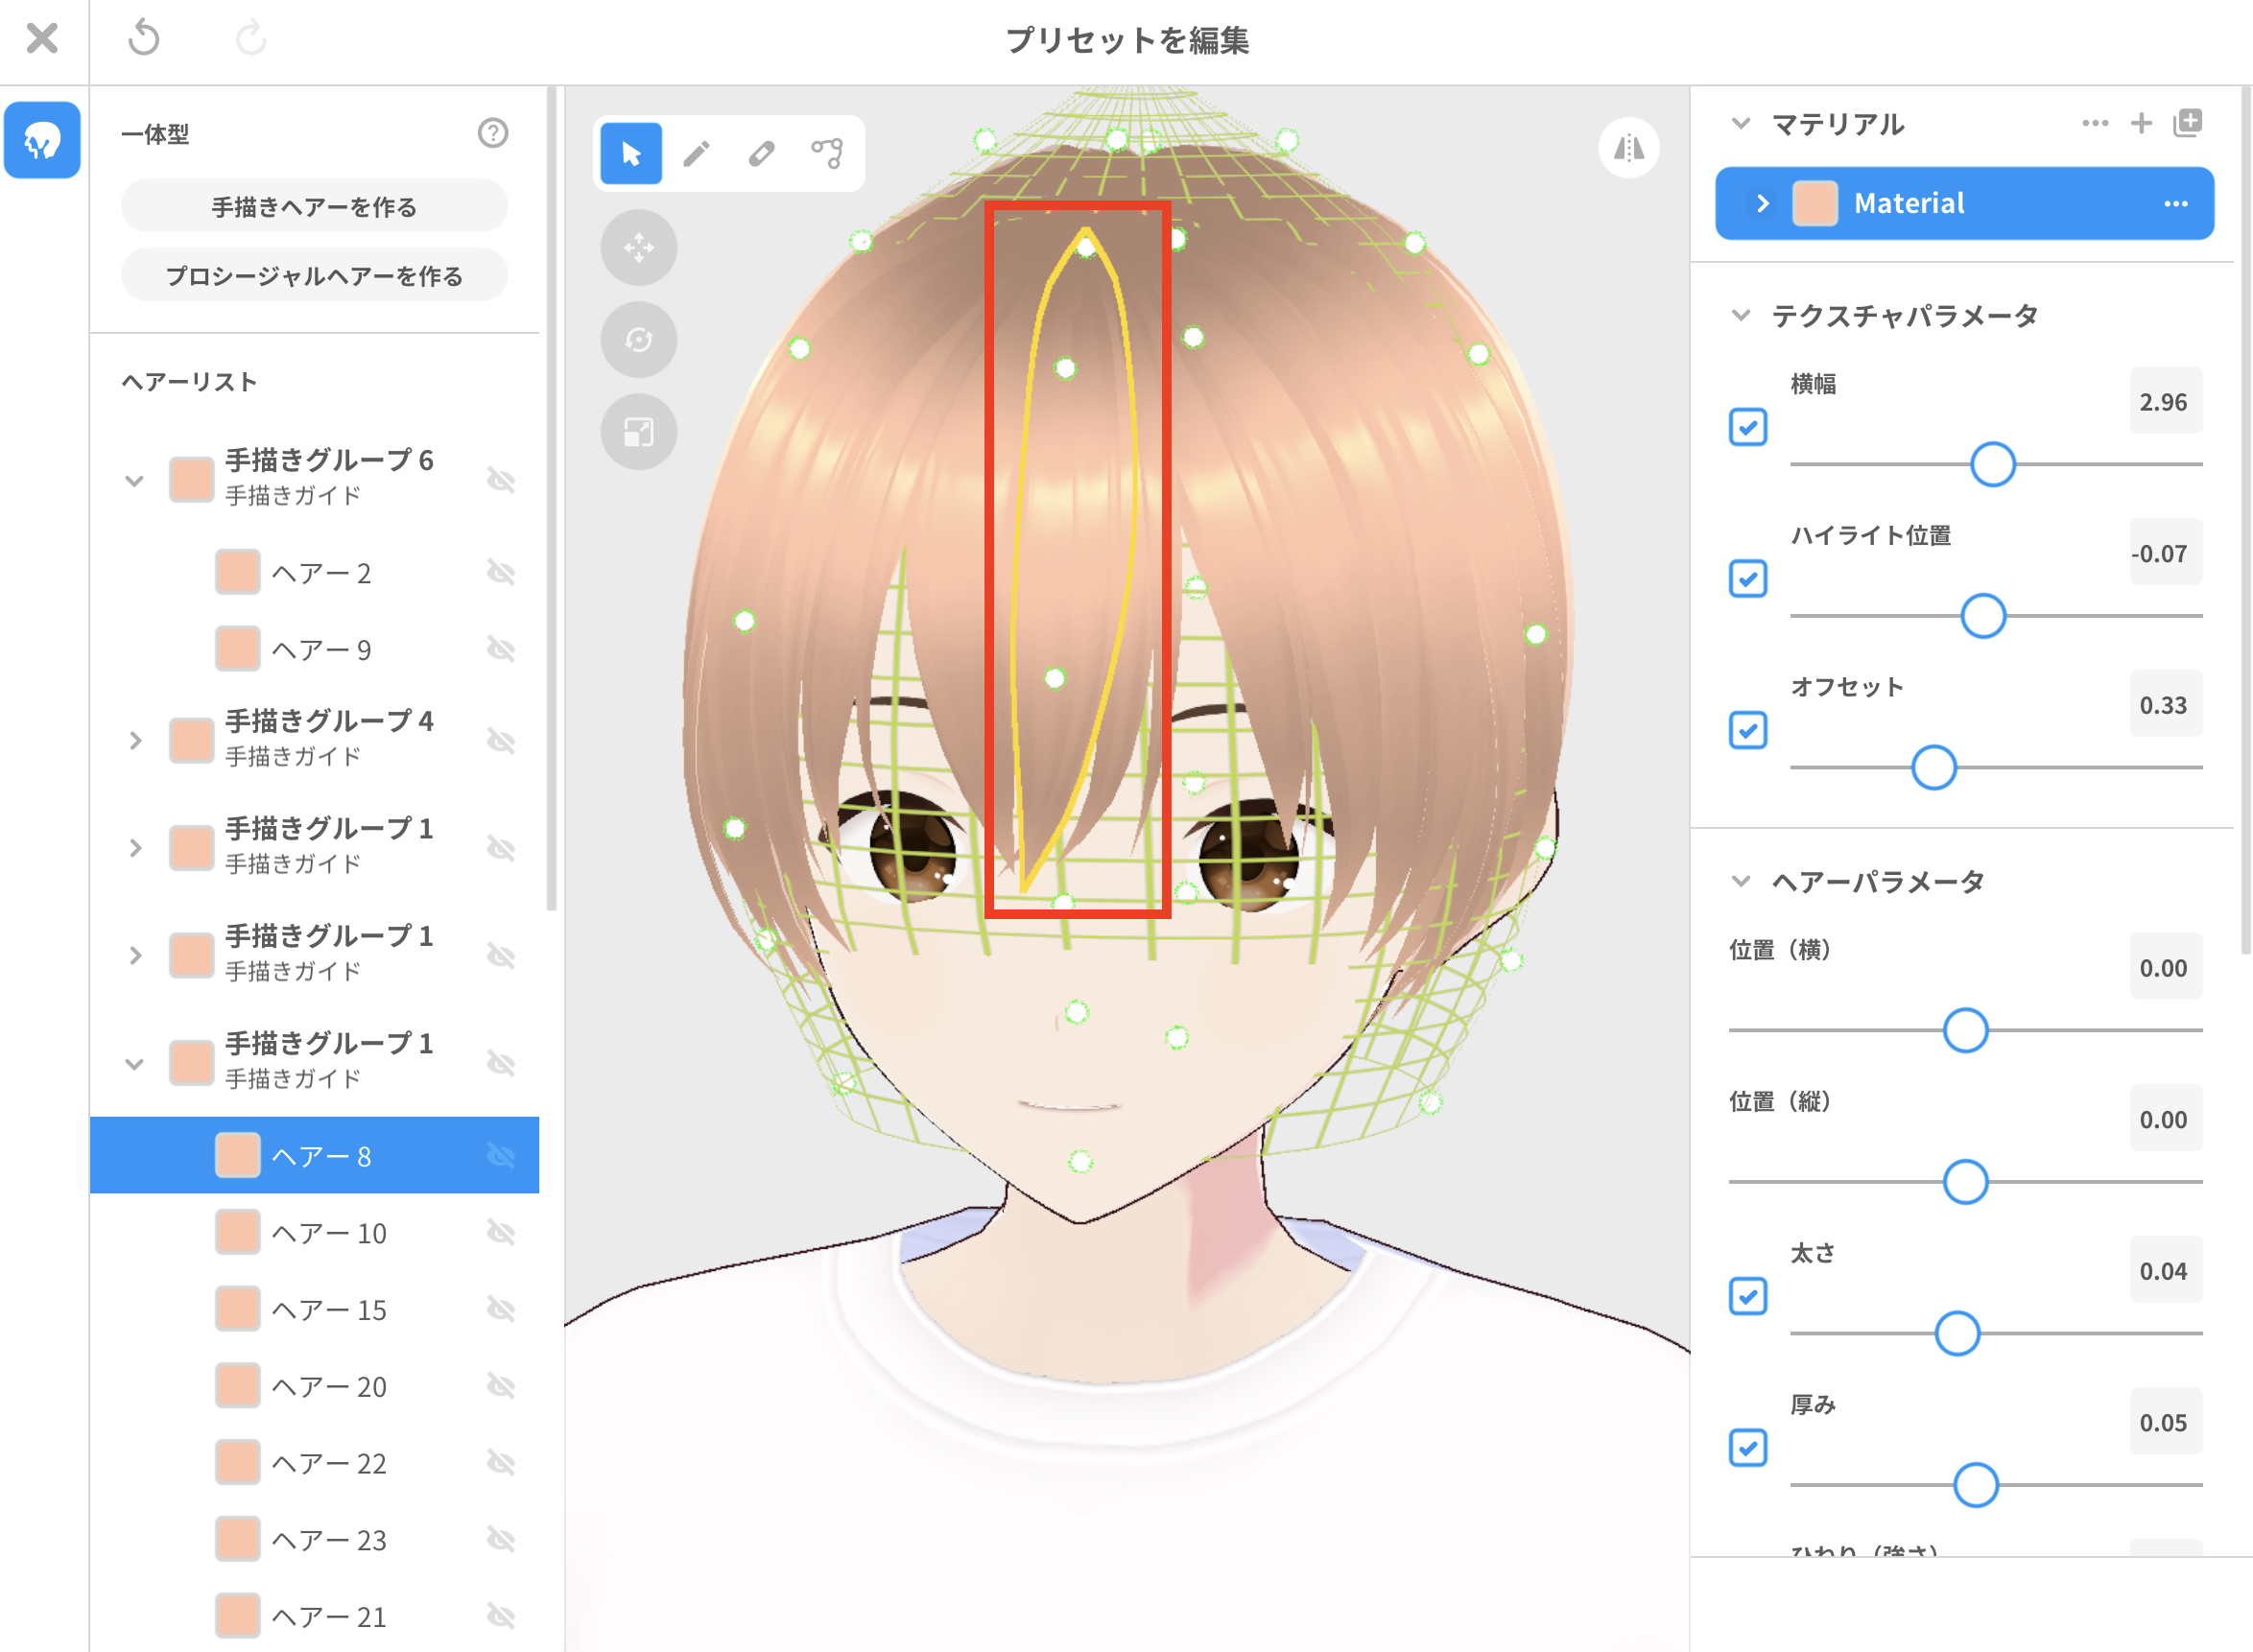The height and width of the screenshot is (1652, 2253).
Task: Select the control point edit tool
Action: click(828, 153)
